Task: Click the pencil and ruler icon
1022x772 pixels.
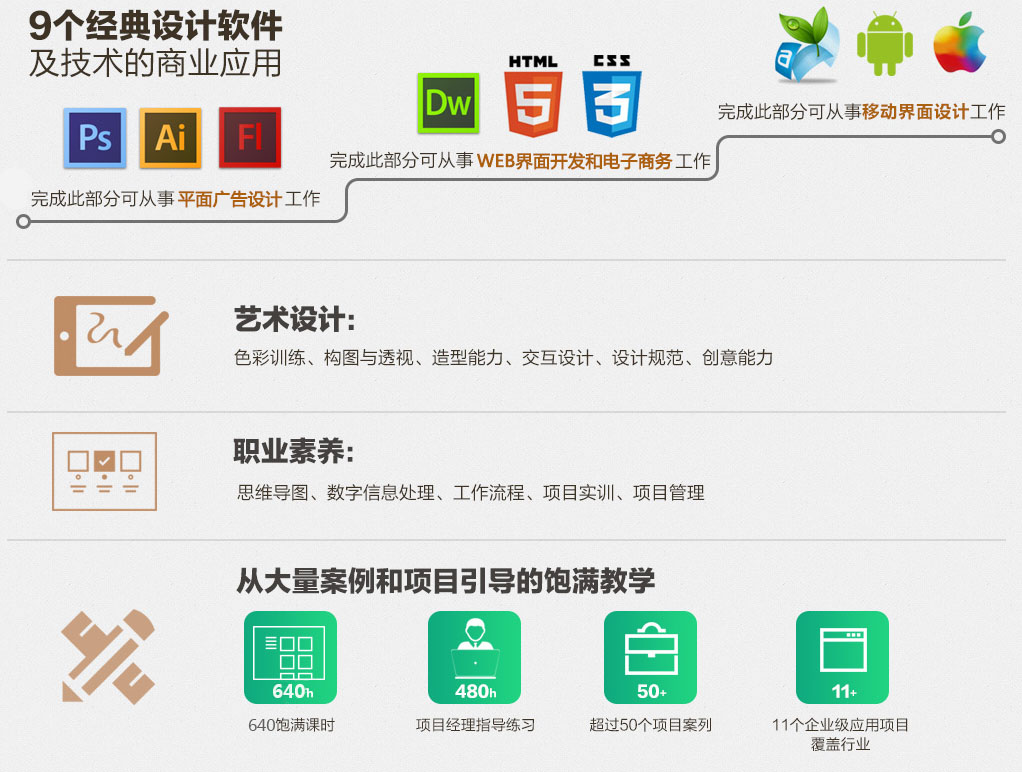Action: tap(108, 656)
